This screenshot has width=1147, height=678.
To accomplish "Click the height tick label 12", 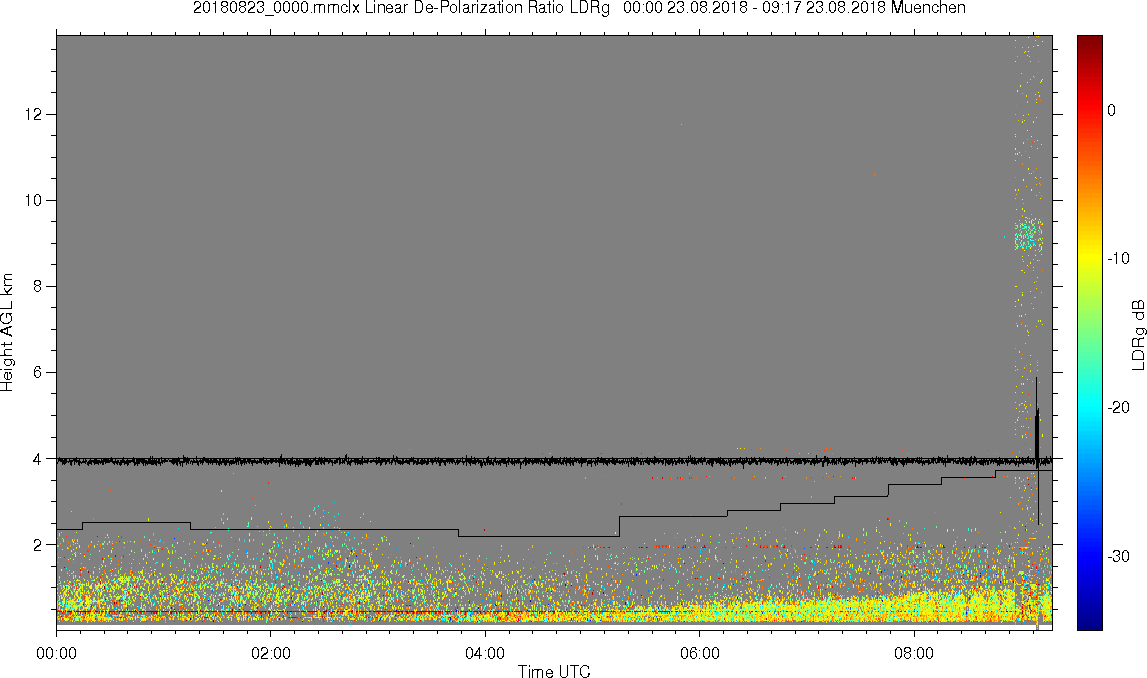I will [x=34, y=114].
